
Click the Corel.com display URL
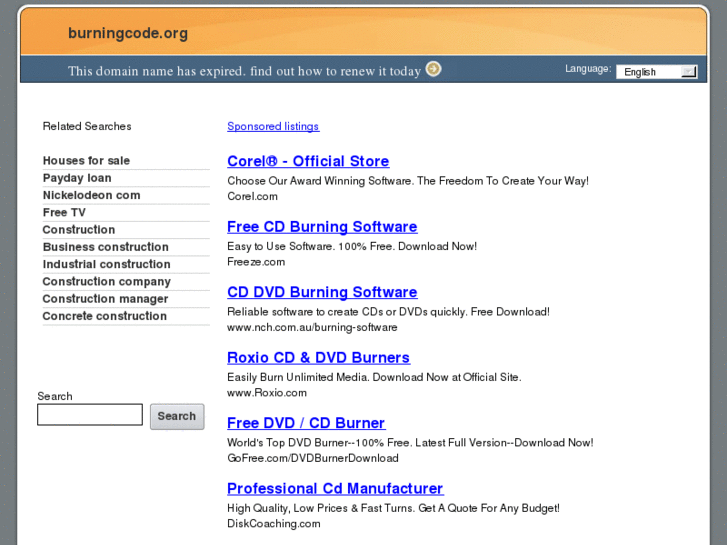click(252, 196)
